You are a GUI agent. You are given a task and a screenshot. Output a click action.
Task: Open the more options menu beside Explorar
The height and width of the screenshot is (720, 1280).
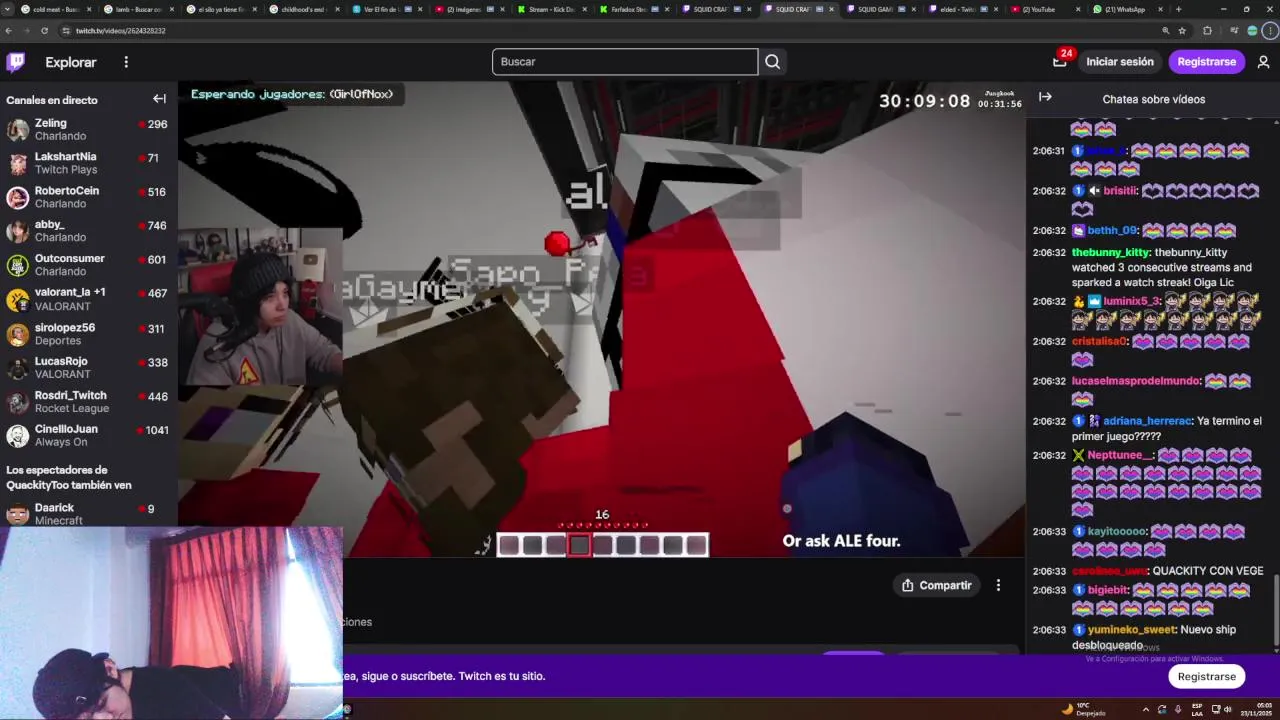pyautogui.click(x=126, y=62)
